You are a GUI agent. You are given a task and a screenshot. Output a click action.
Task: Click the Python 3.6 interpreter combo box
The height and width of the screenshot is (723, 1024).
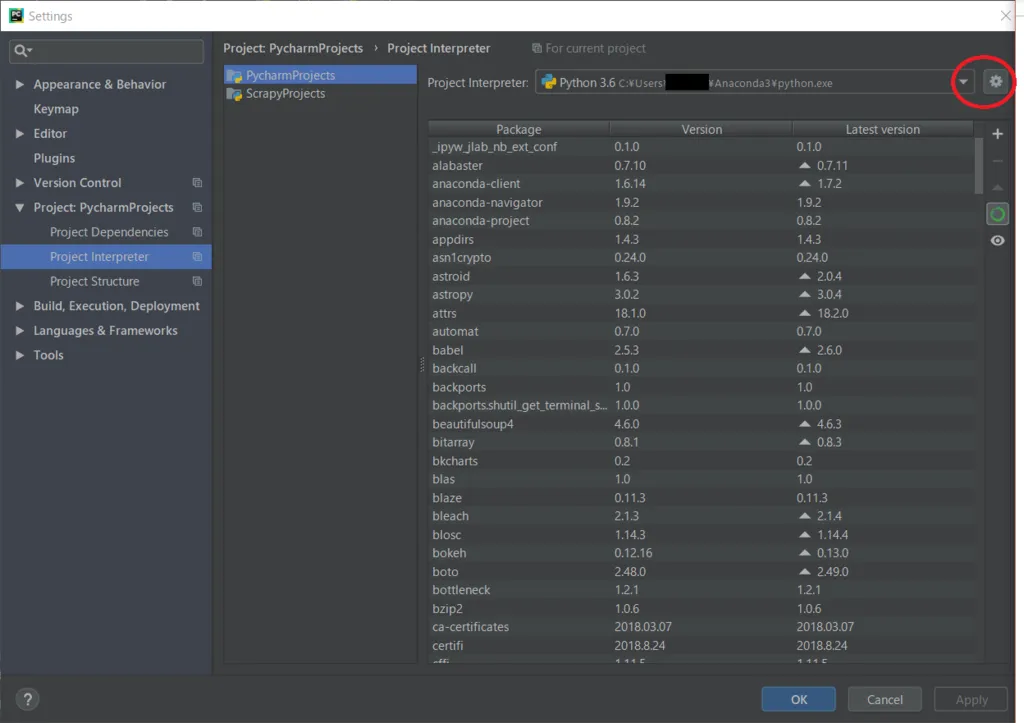coord(755,82)
